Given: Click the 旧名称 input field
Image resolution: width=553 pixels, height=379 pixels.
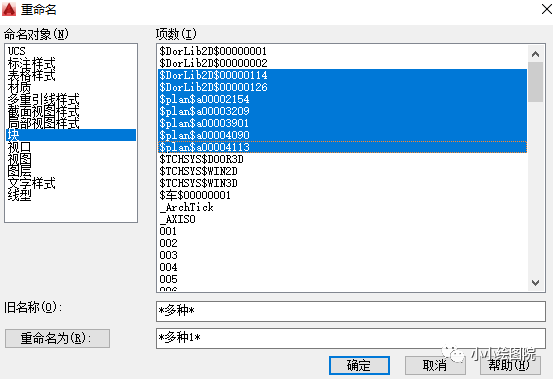Looking at the screenshot, I should (x=351, y=311).
